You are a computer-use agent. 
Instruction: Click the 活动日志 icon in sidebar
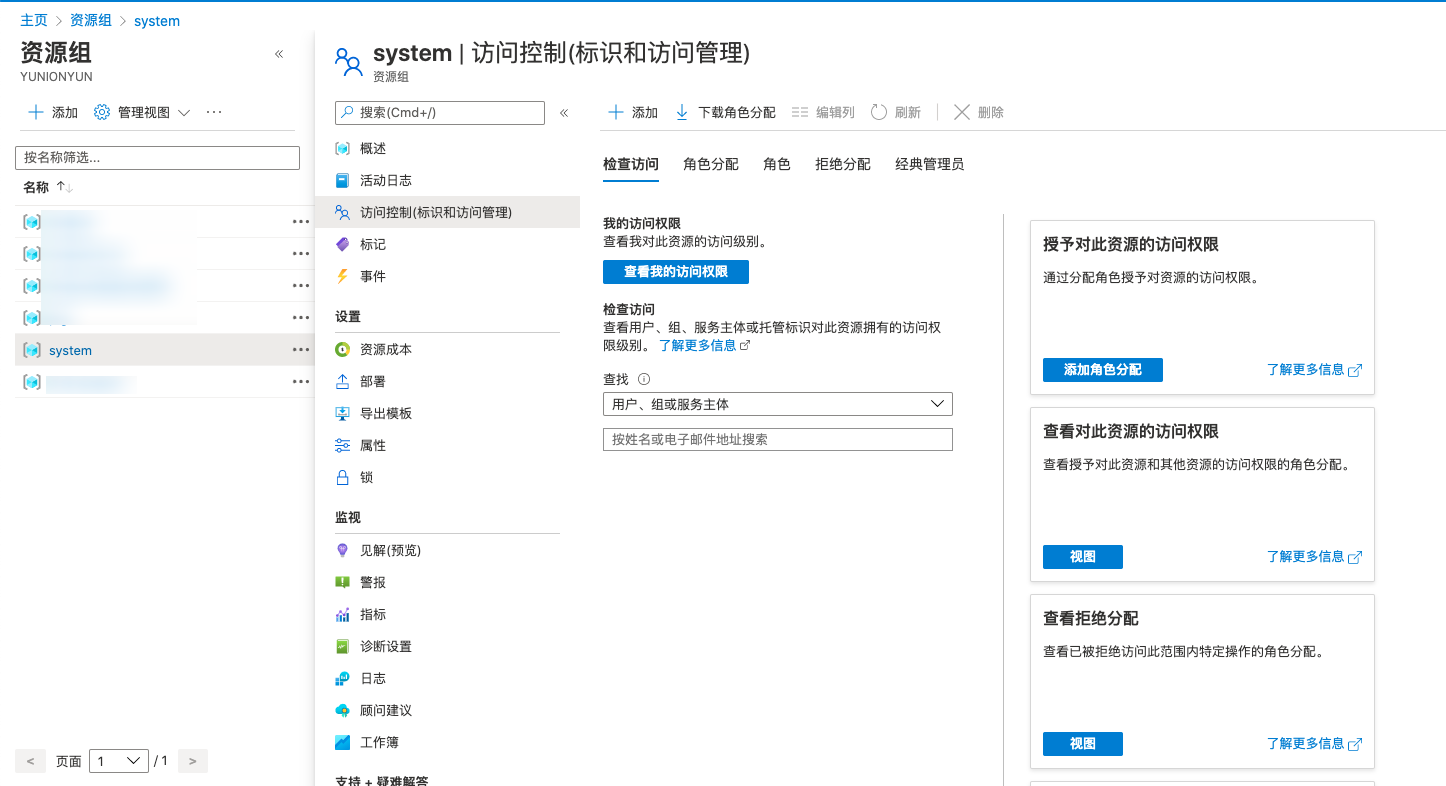[343, 181]
